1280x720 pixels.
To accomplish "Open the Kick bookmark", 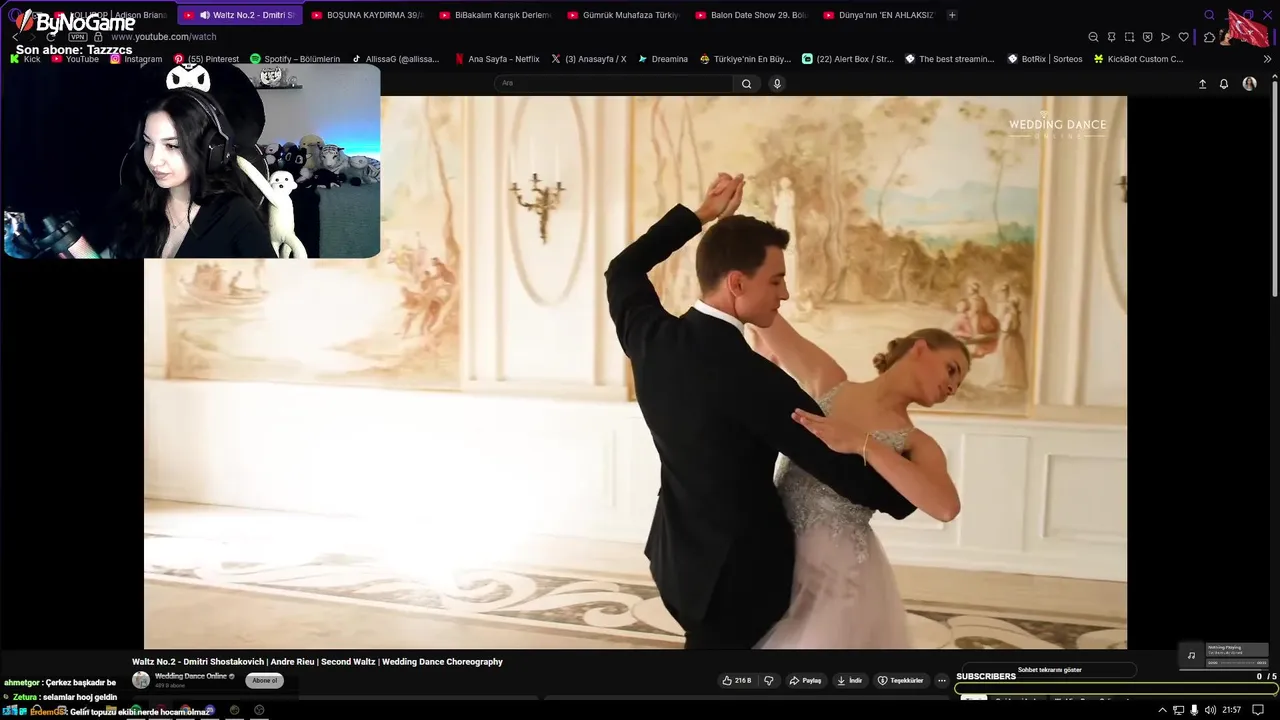I will [25, 59].
